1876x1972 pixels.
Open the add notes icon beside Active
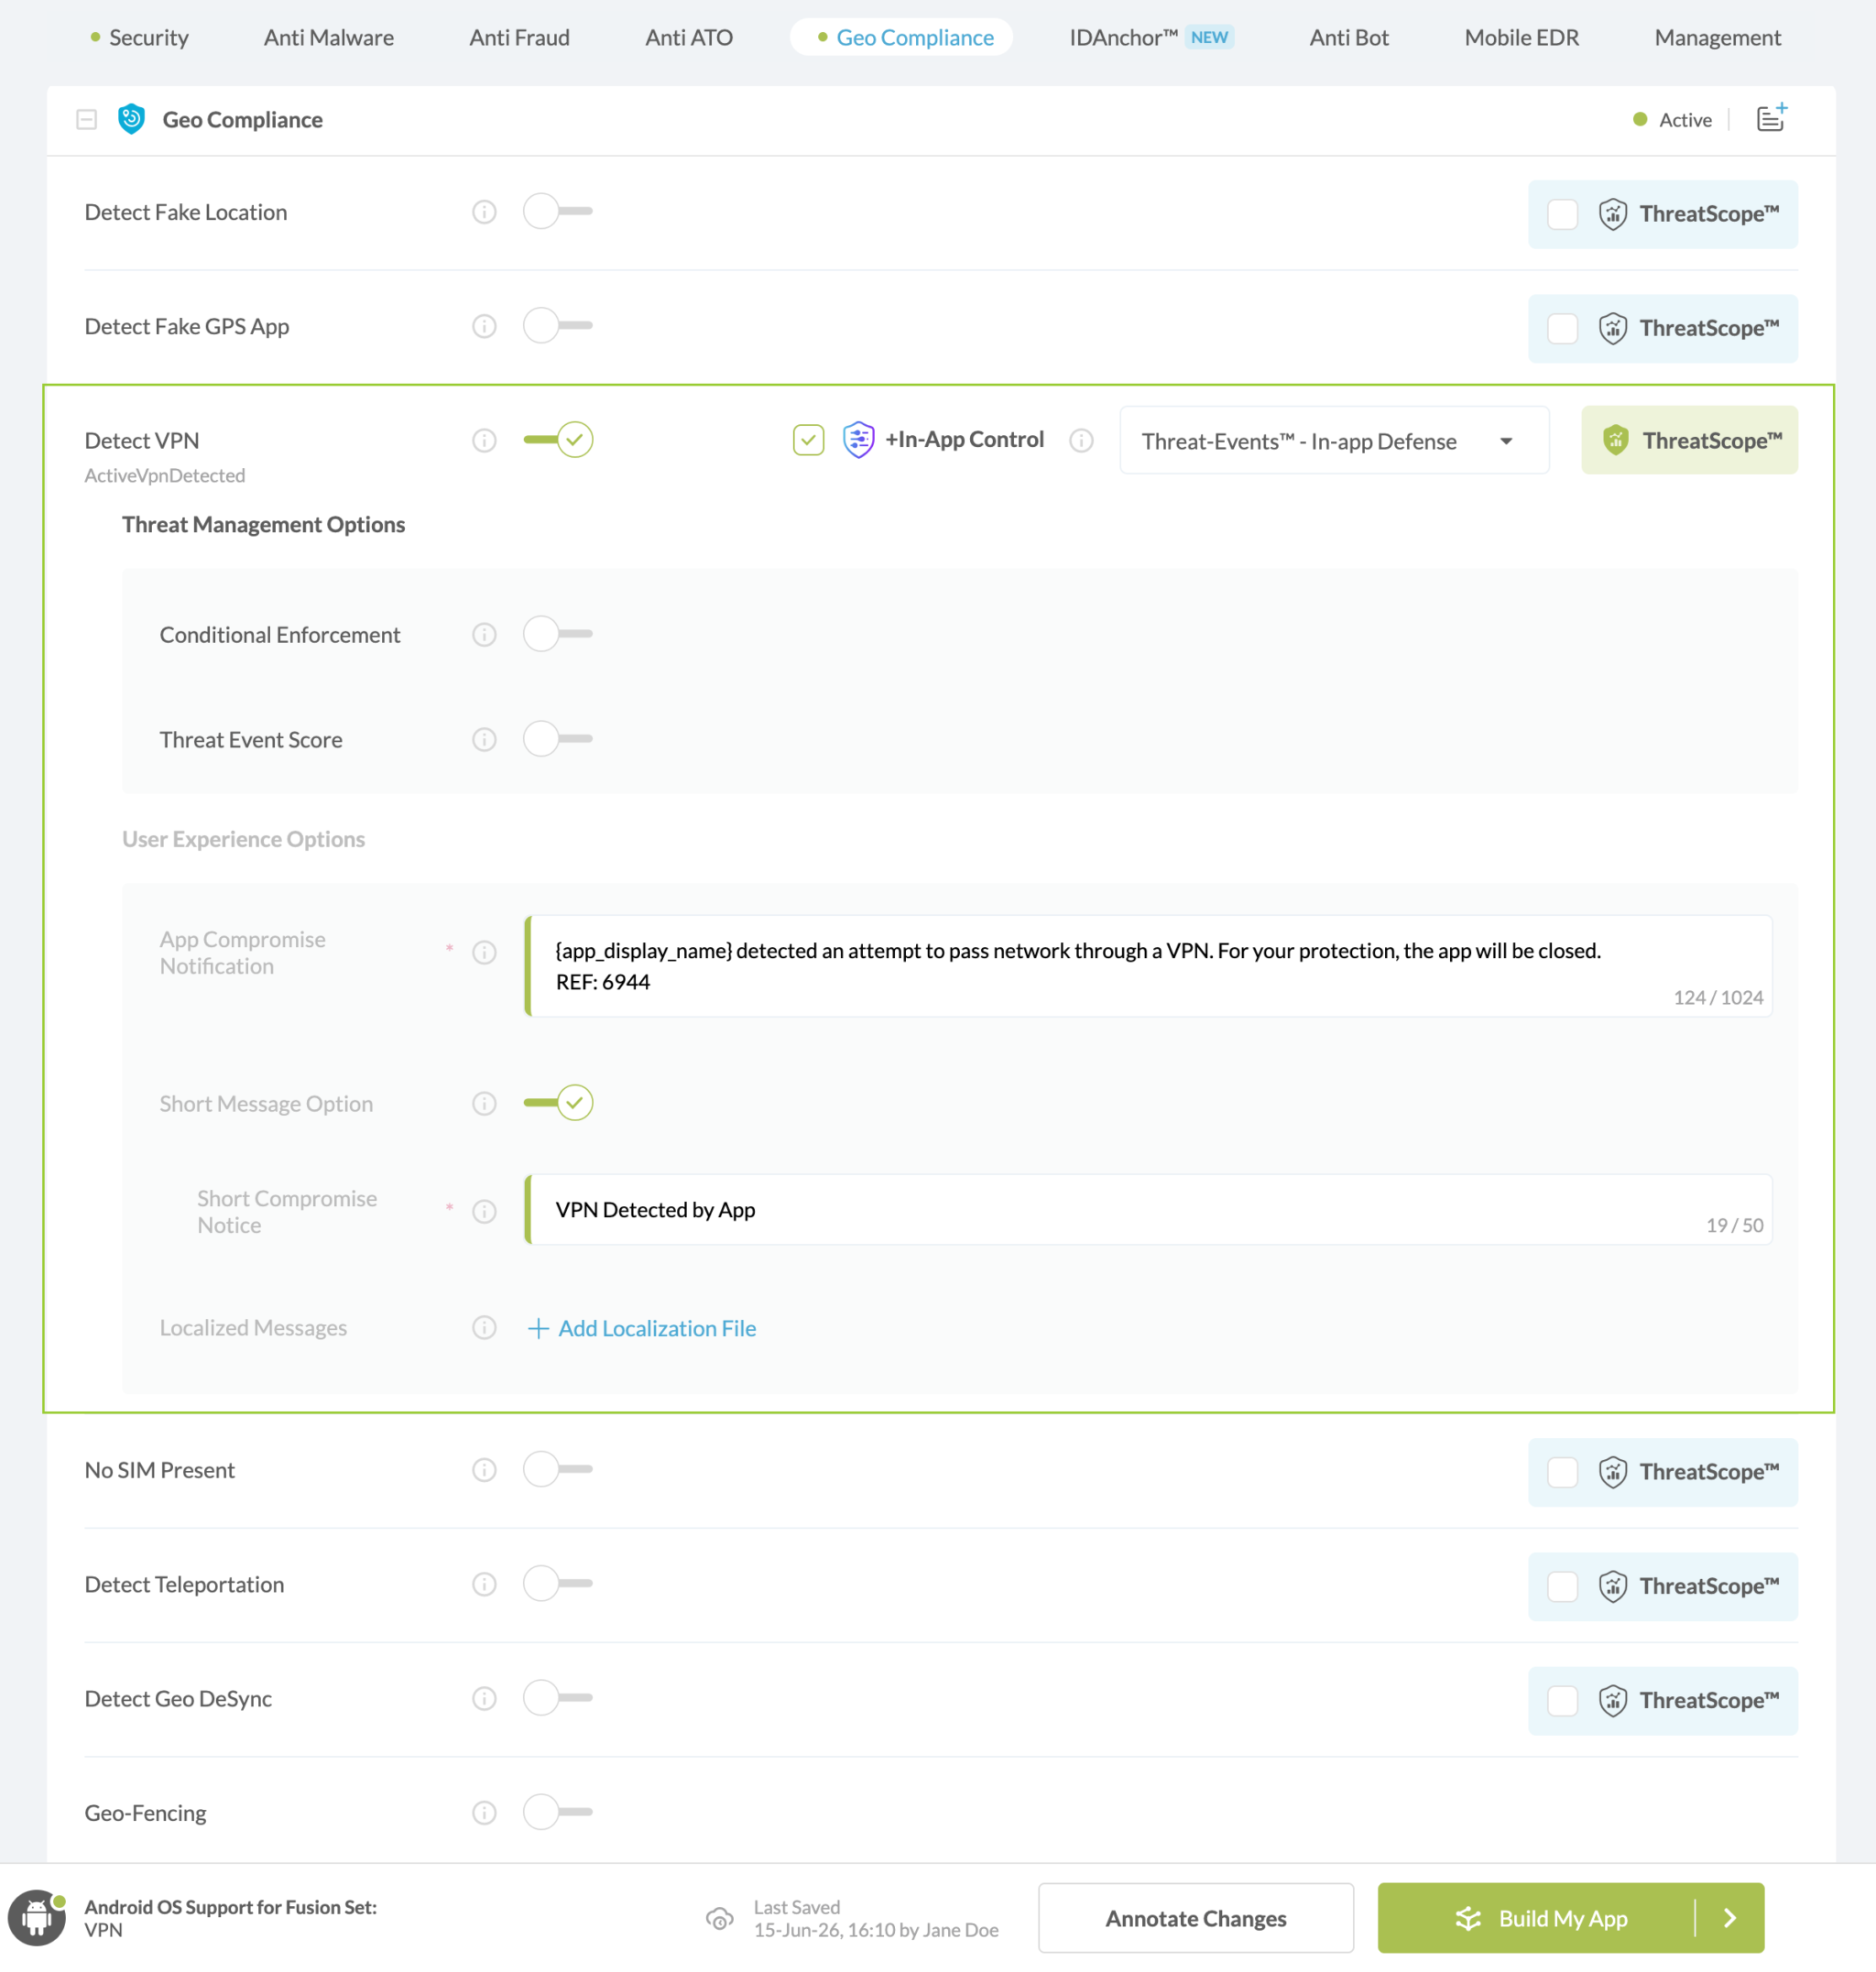(x=1771, y=118)
